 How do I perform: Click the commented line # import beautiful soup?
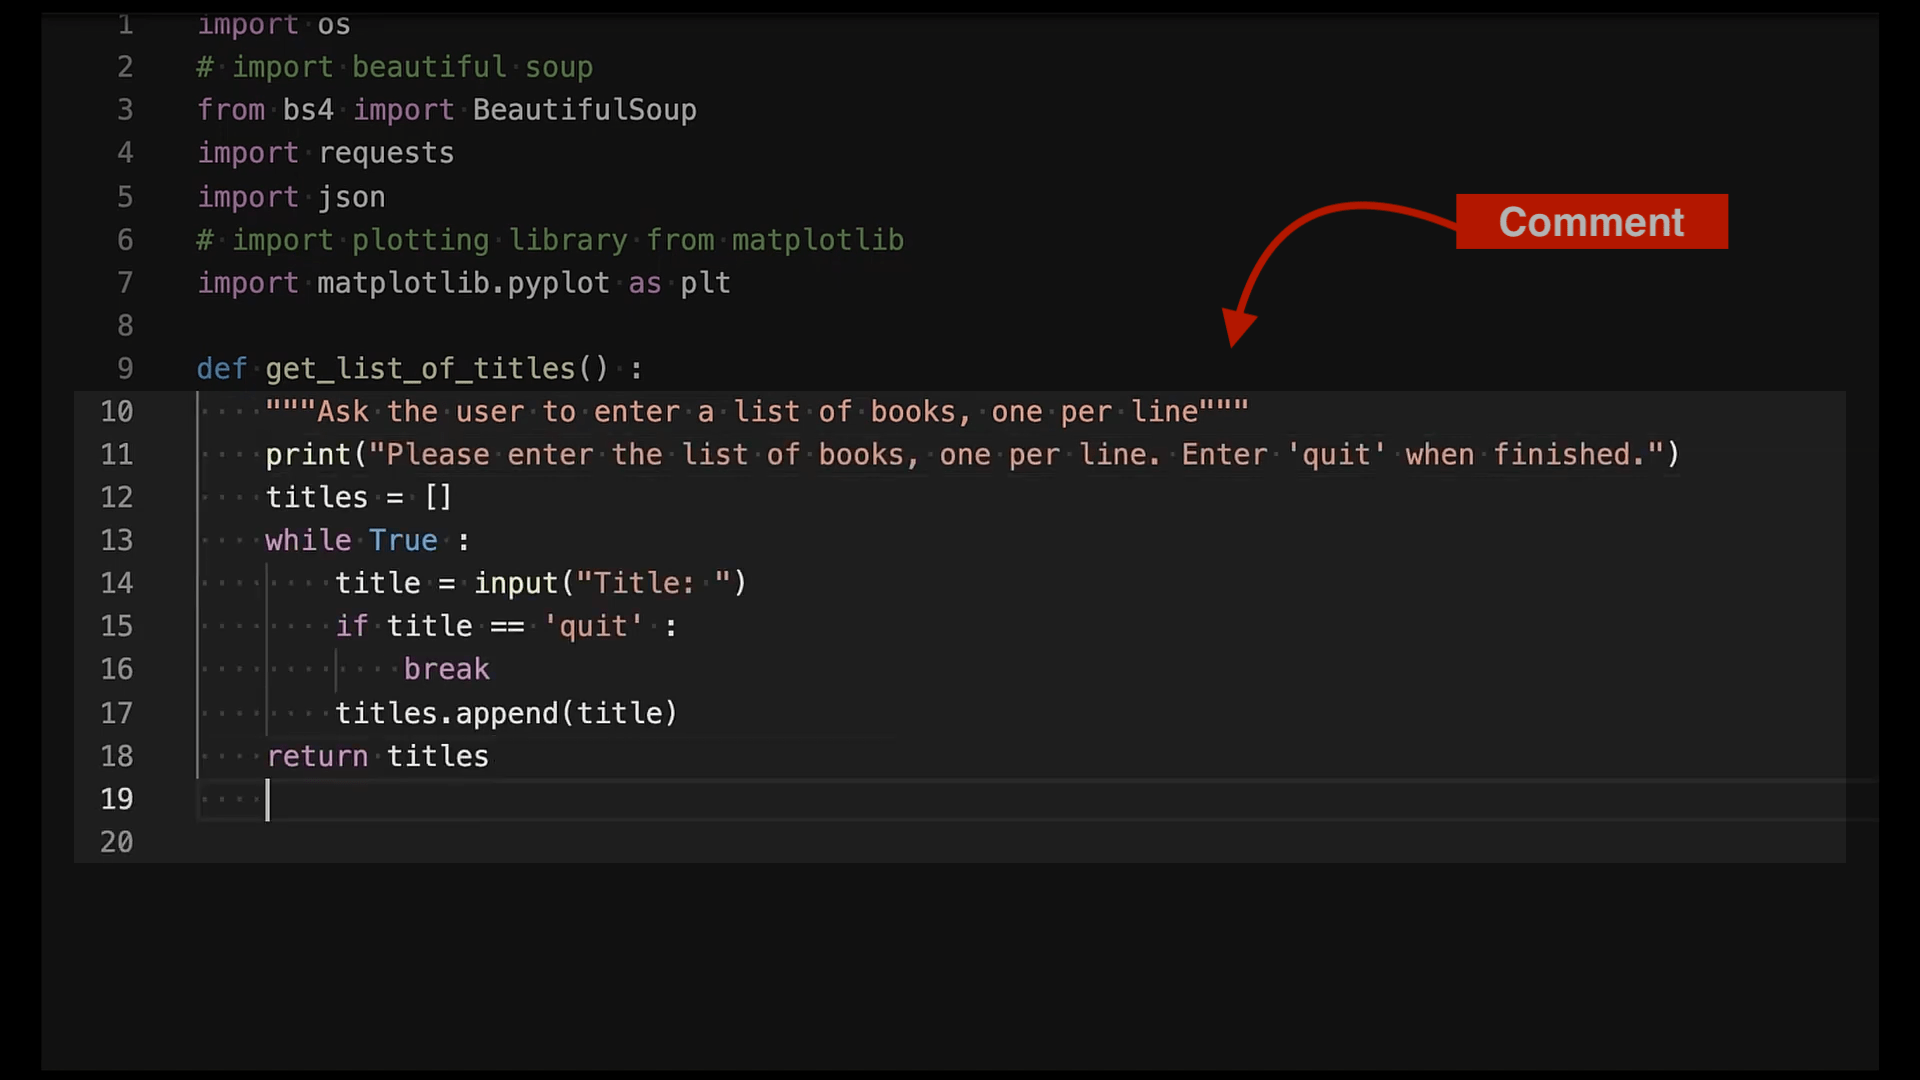coord(395,66)
